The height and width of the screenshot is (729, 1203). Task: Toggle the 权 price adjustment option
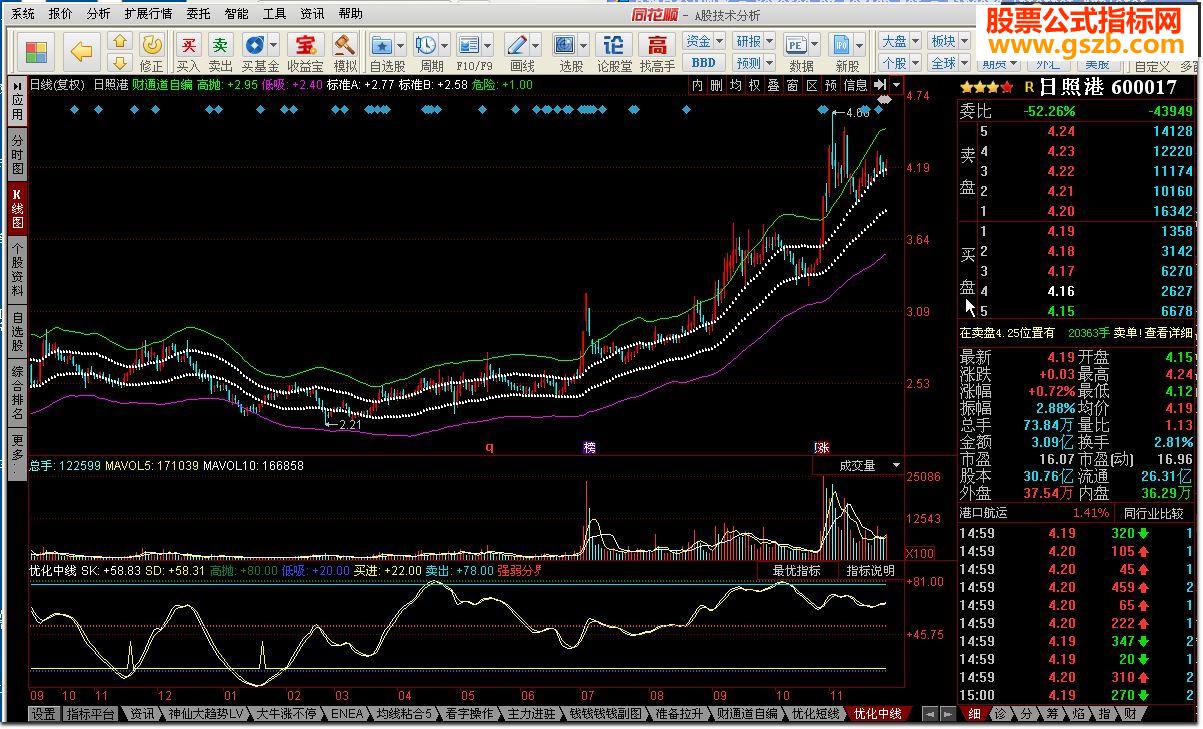754,85
